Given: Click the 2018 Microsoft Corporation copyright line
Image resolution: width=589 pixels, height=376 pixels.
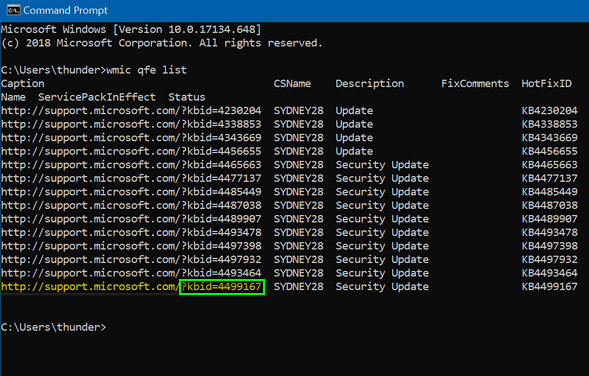Looking at the screenshot, I should [x=162, y=43].
